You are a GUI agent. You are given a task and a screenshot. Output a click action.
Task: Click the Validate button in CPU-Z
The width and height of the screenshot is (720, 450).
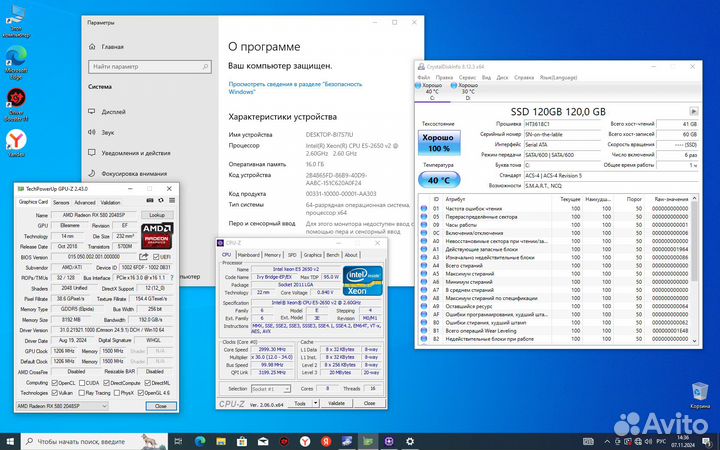[337, 403]
